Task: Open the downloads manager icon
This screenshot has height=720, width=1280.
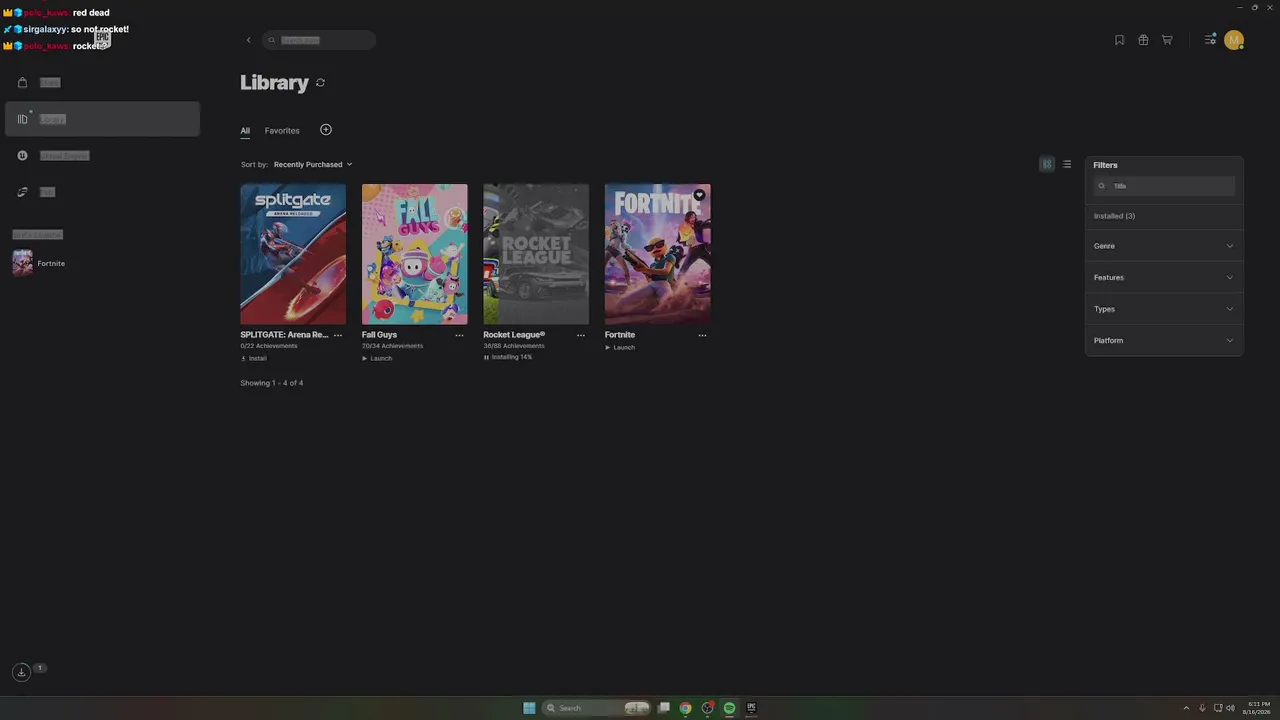Action: tap(21, 672)
